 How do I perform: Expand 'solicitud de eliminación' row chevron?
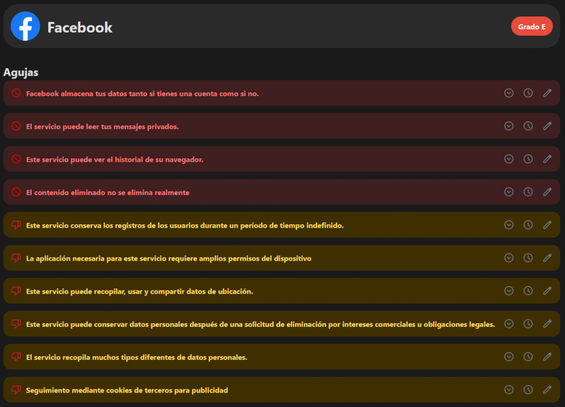508,324
